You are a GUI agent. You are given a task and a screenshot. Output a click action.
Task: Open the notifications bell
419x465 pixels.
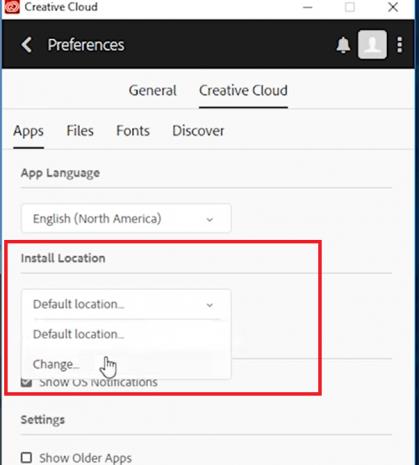point(343,45)
